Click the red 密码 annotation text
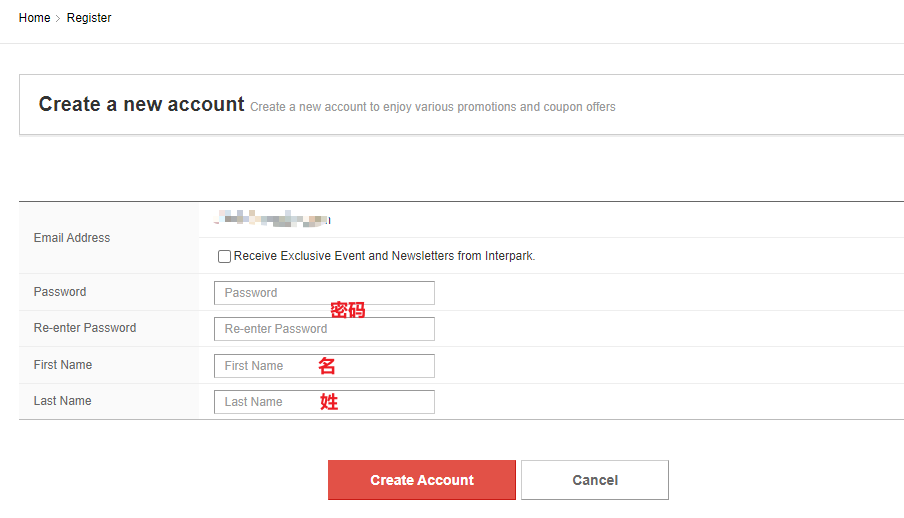The height and width of the screenshot is (518, 904). pos(348,311)
